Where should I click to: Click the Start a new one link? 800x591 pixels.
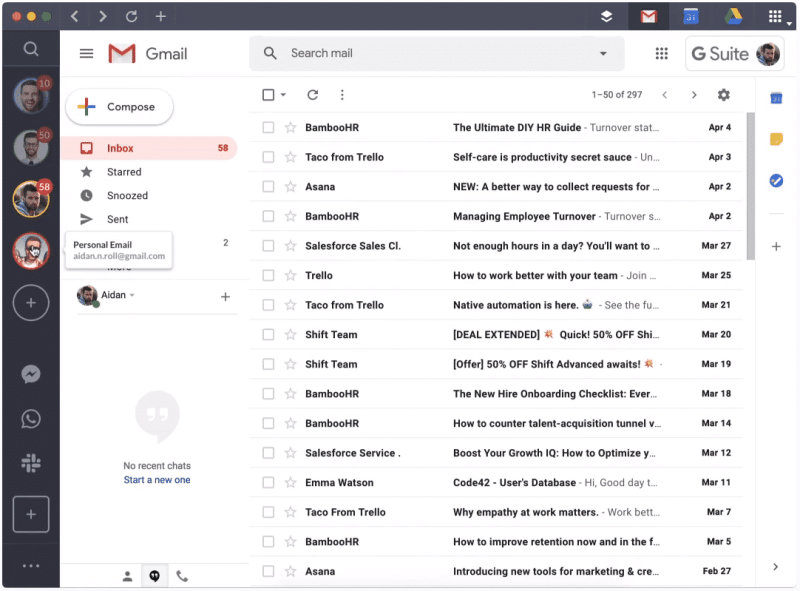point(156,479)
